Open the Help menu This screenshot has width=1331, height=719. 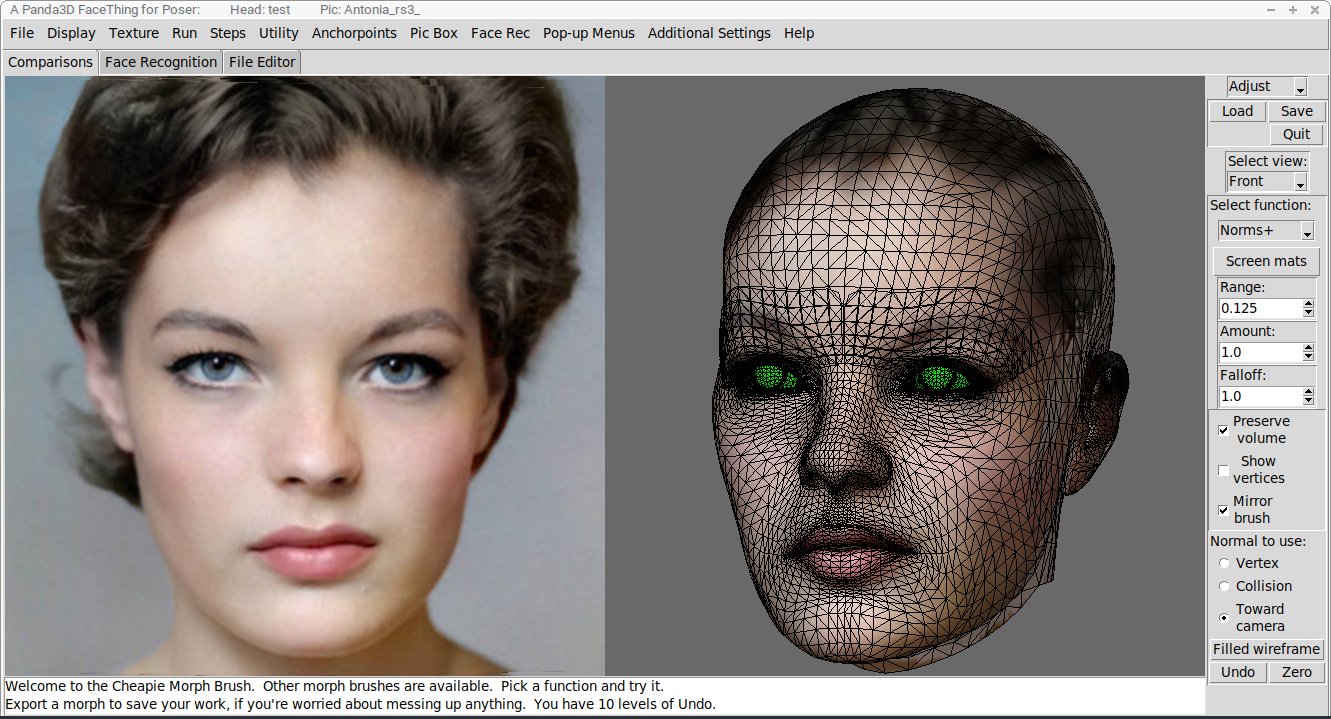pyautogui.click(x=799, y=33)
